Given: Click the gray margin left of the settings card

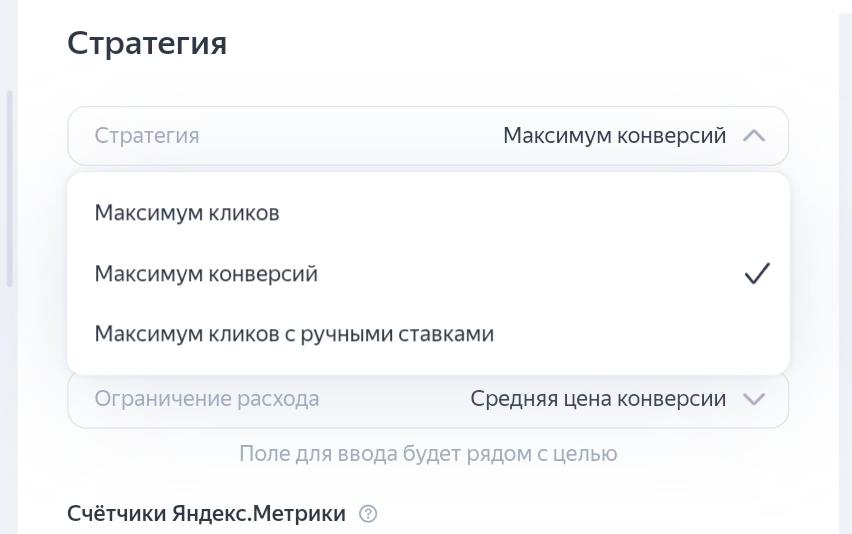Looking at the screenshot, I should click(x=9, y=407).
